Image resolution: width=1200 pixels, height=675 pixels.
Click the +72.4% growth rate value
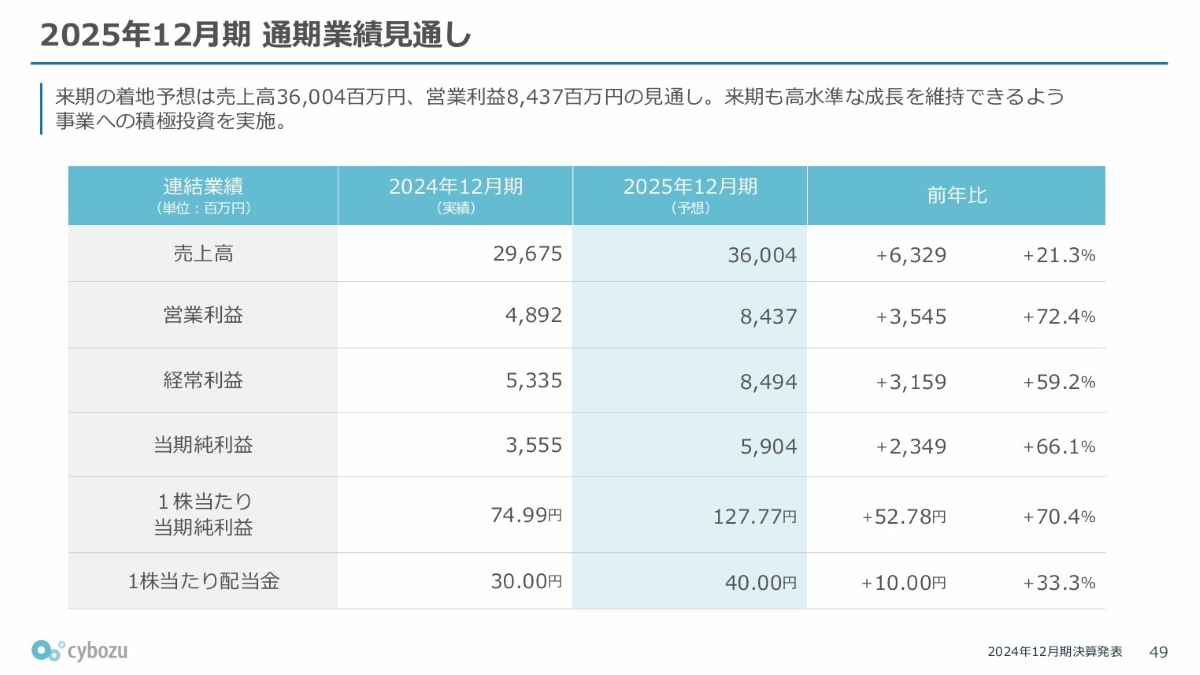coord(1059,318)
